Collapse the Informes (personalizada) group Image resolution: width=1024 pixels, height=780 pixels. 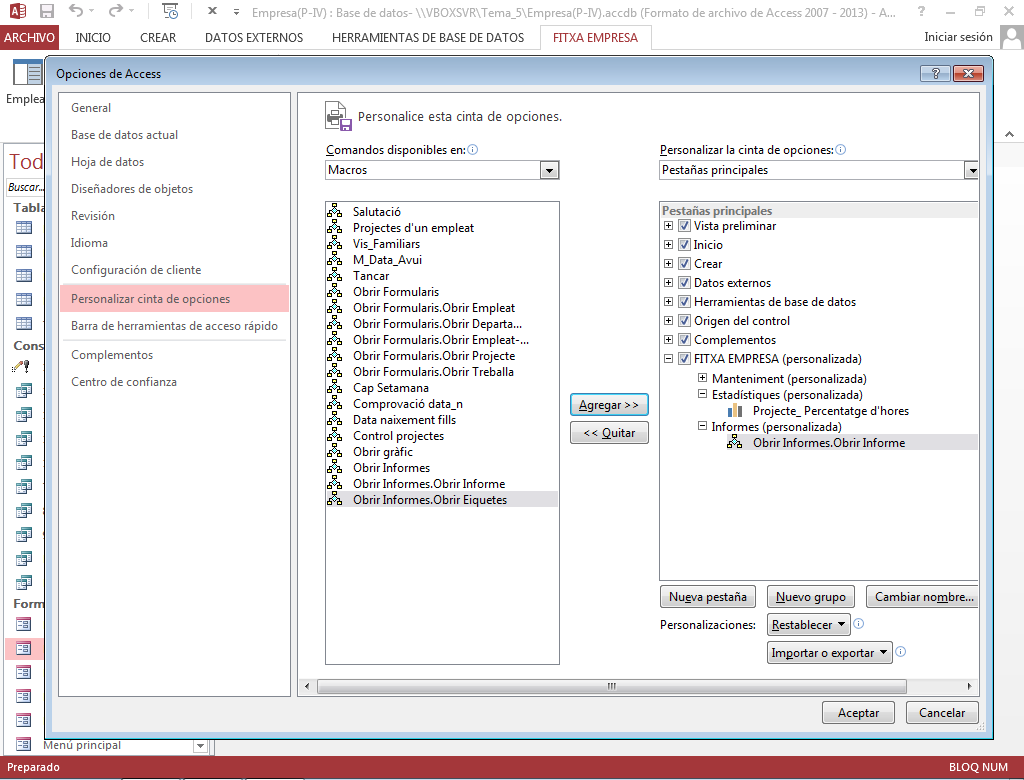tap(703, 426)
